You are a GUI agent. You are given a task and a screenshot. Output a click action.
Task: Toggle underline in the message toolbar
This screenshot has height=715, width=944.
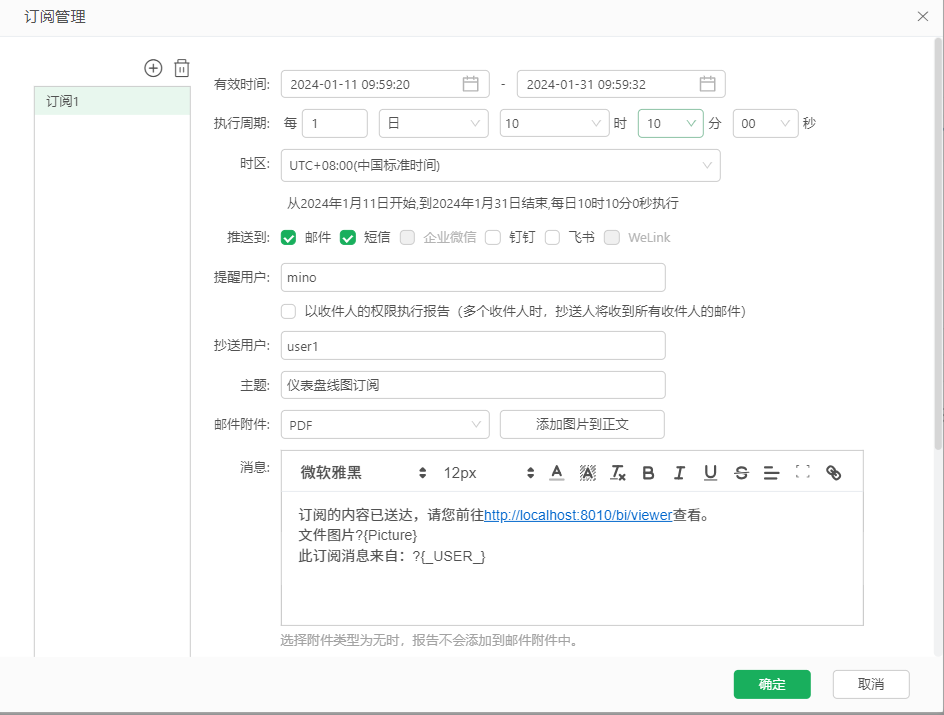point(710,472)
